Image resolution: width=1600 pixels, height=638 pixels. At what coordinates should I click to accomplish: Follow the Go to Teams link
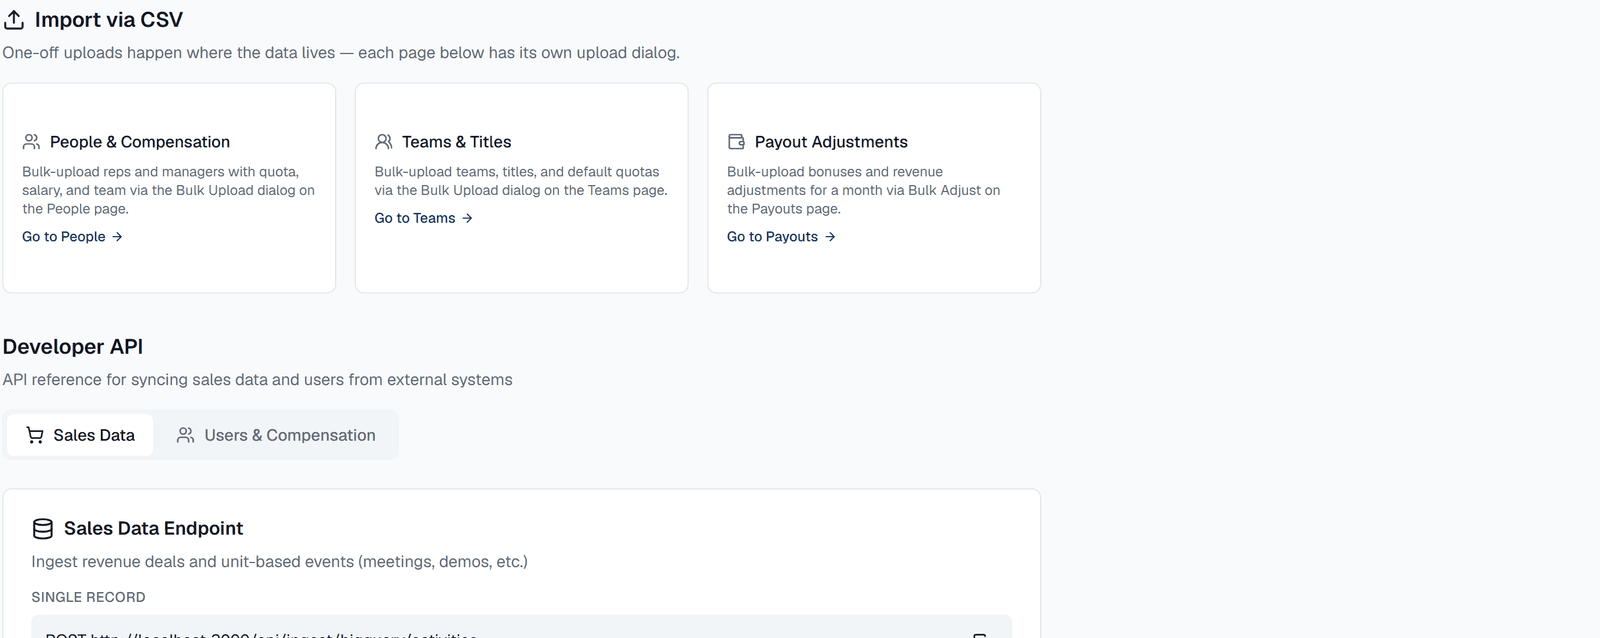(x=424, y=218)
